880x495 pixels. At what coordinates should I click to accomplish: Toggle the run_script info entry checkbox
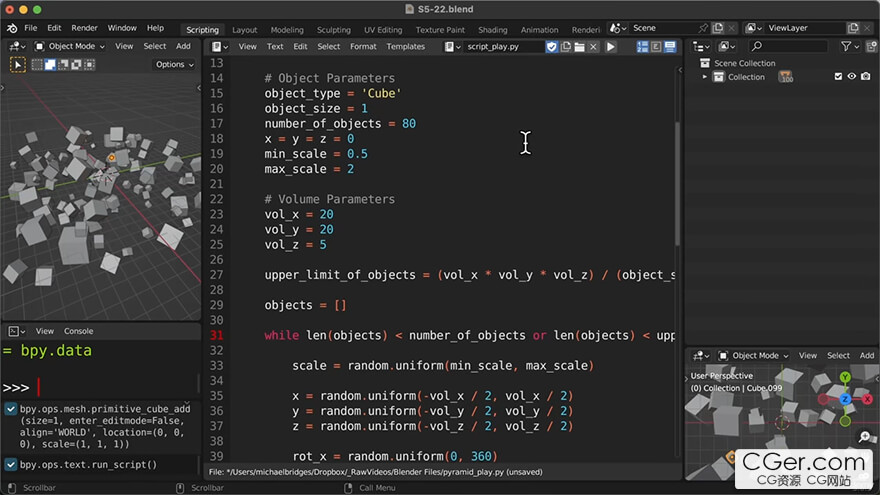pos(11,465)
